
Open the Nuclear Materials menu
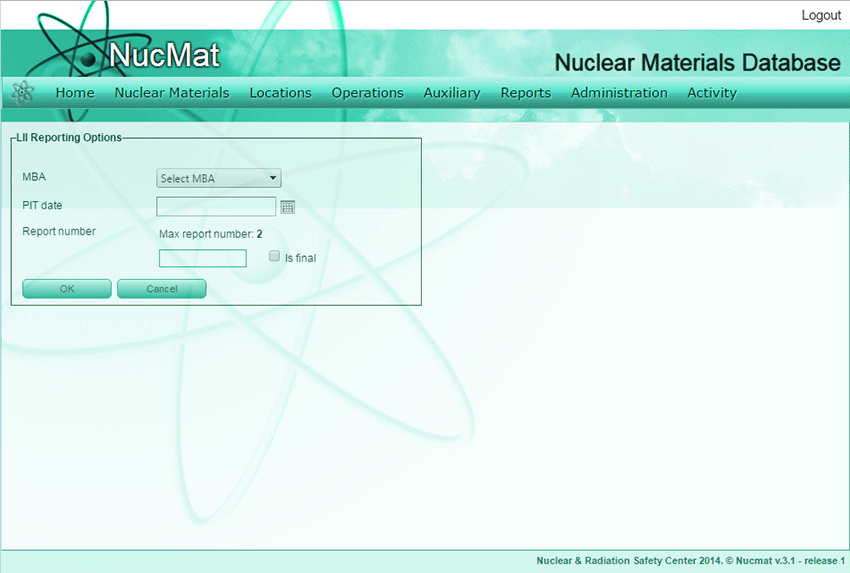pyautogui.click(x=172, y=93)
